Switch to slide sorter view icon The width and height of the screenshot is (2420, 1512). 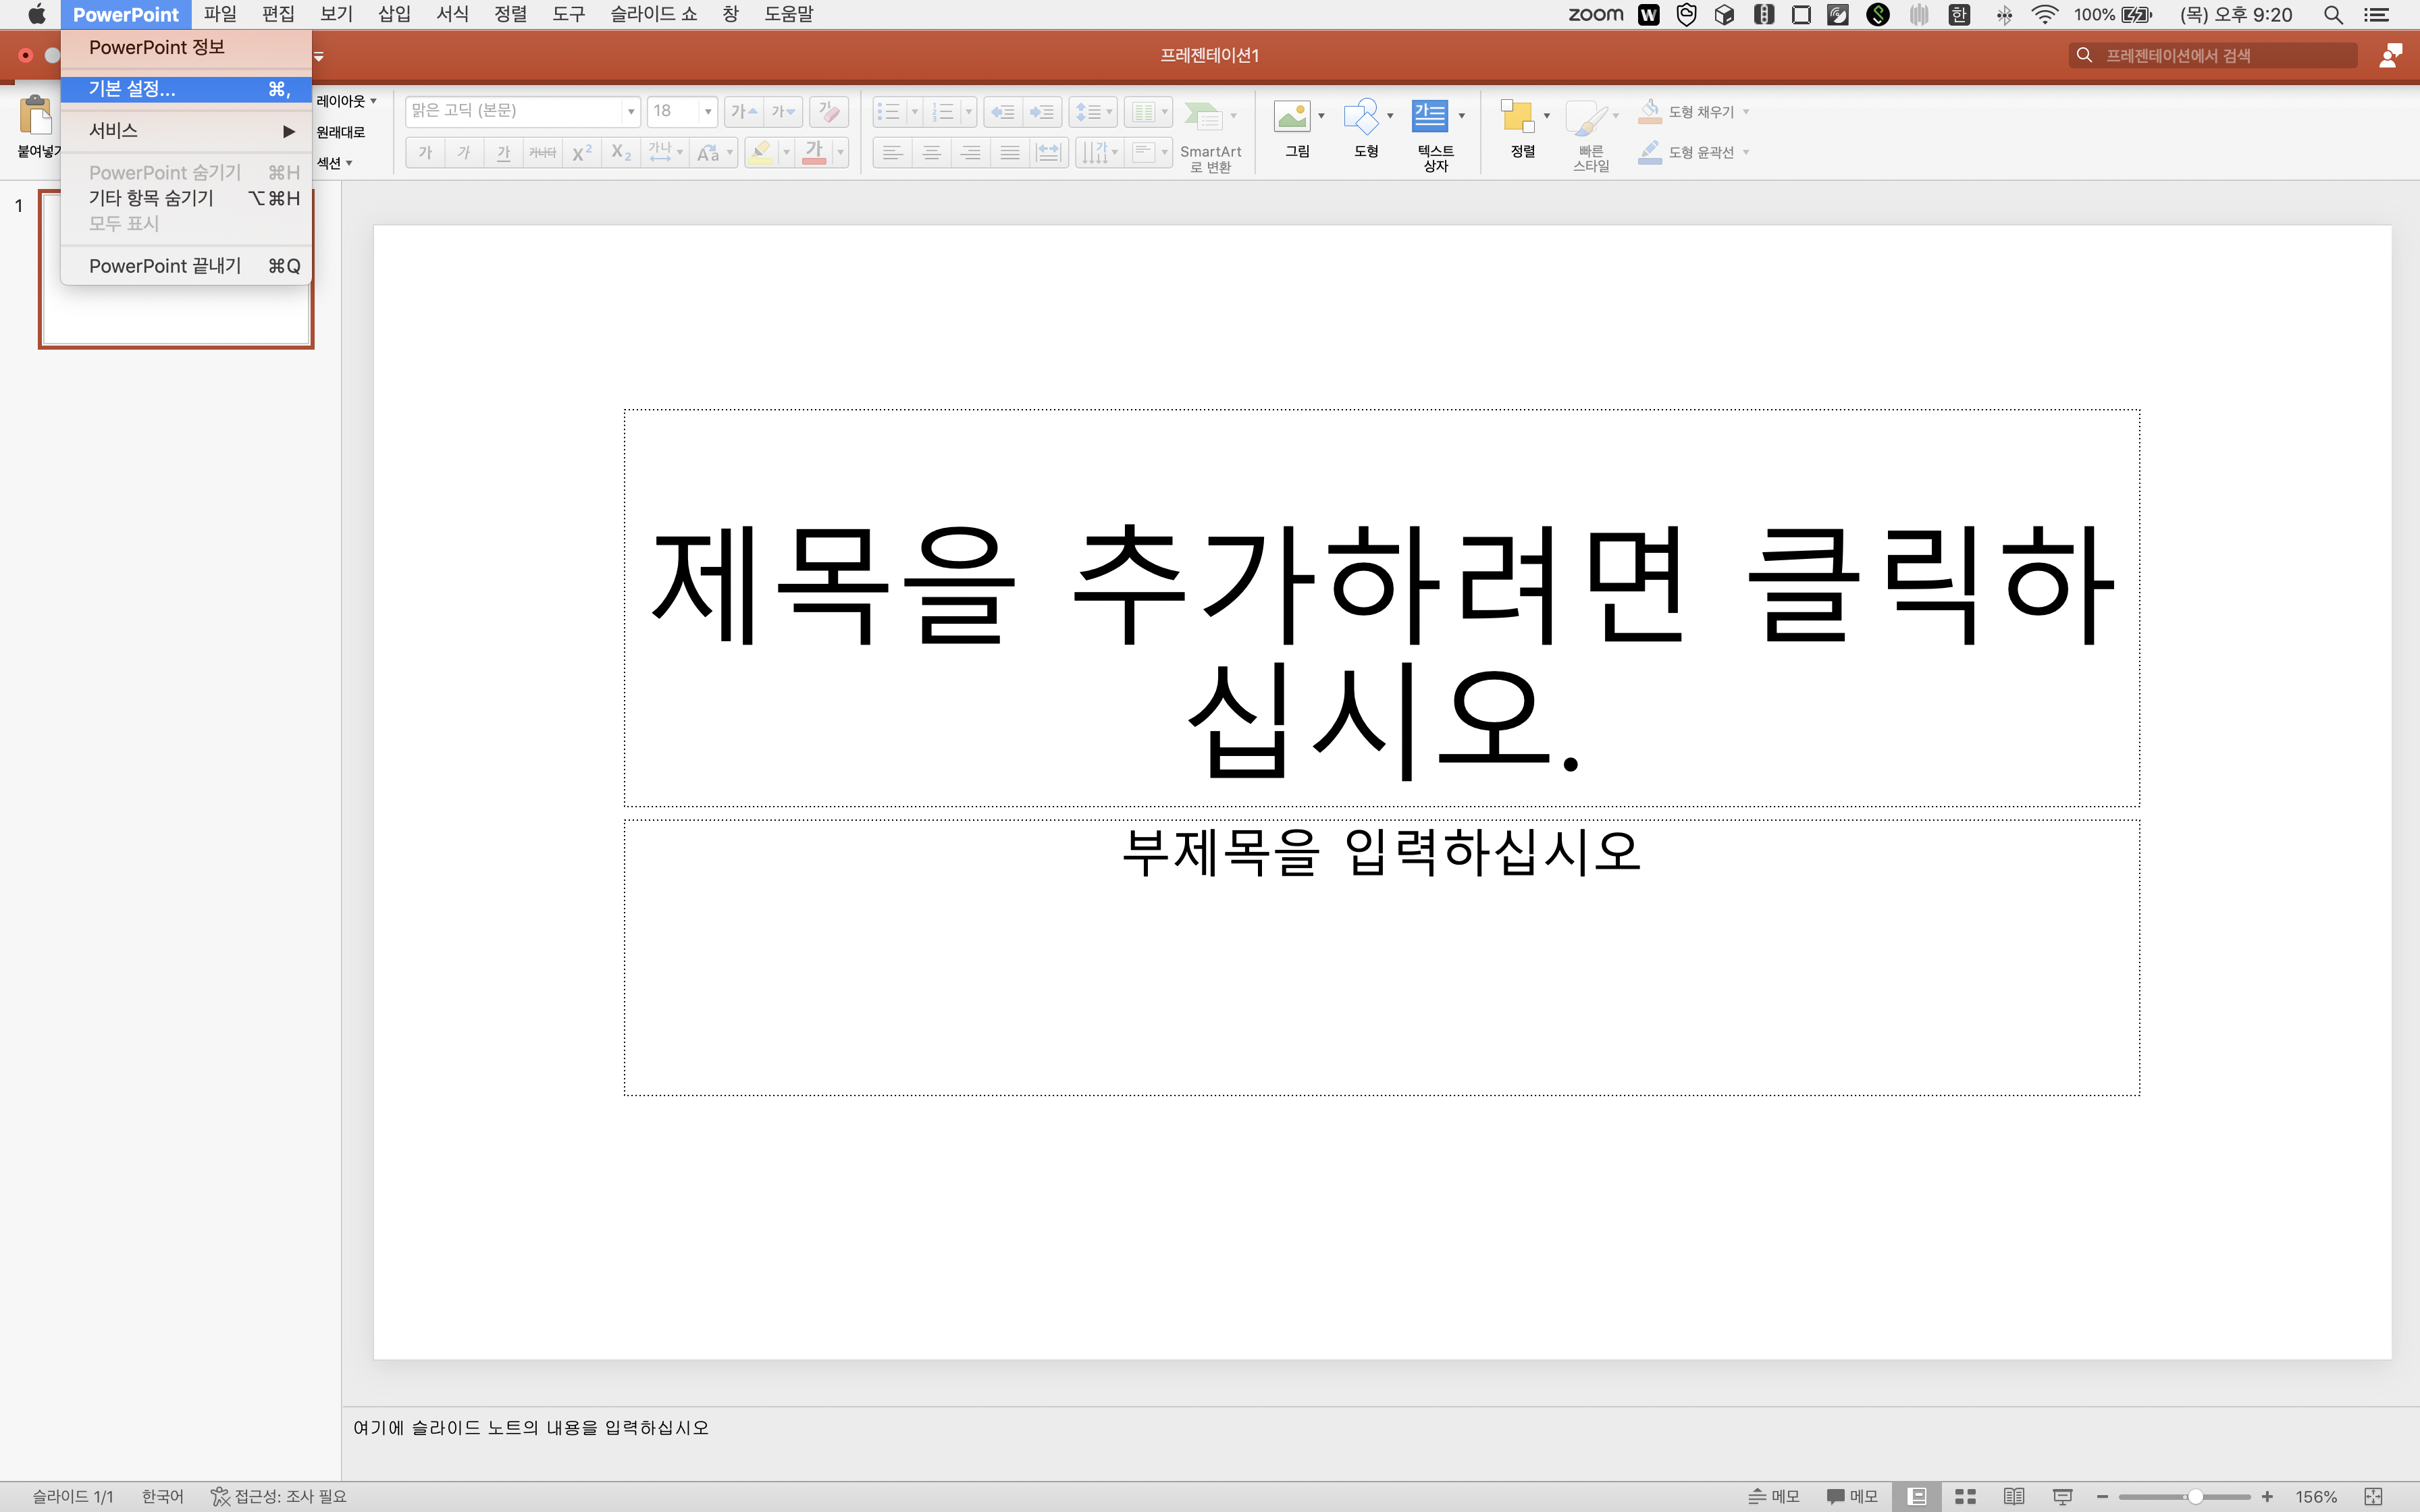[1965, 1496]
